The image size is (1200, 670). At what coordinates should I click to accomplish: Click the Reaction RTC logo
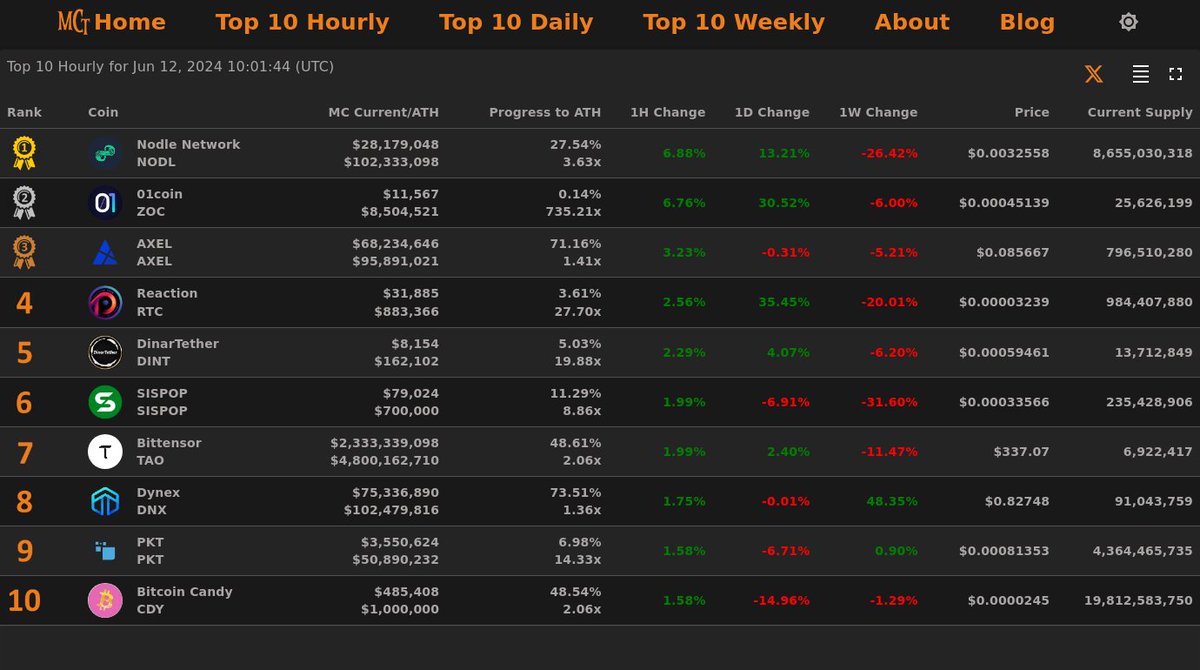[105, 302]
